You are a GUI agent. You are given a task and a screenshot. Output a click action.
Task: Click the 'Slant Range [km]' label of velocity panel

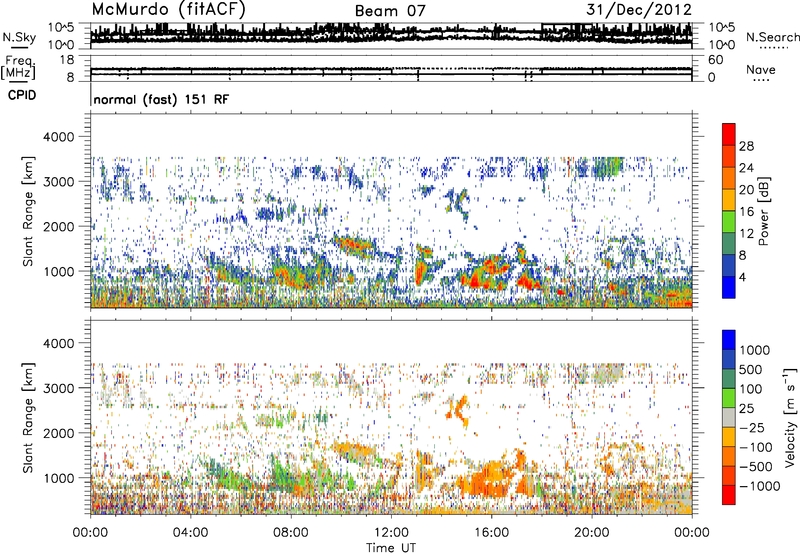(x=28, y=418)
